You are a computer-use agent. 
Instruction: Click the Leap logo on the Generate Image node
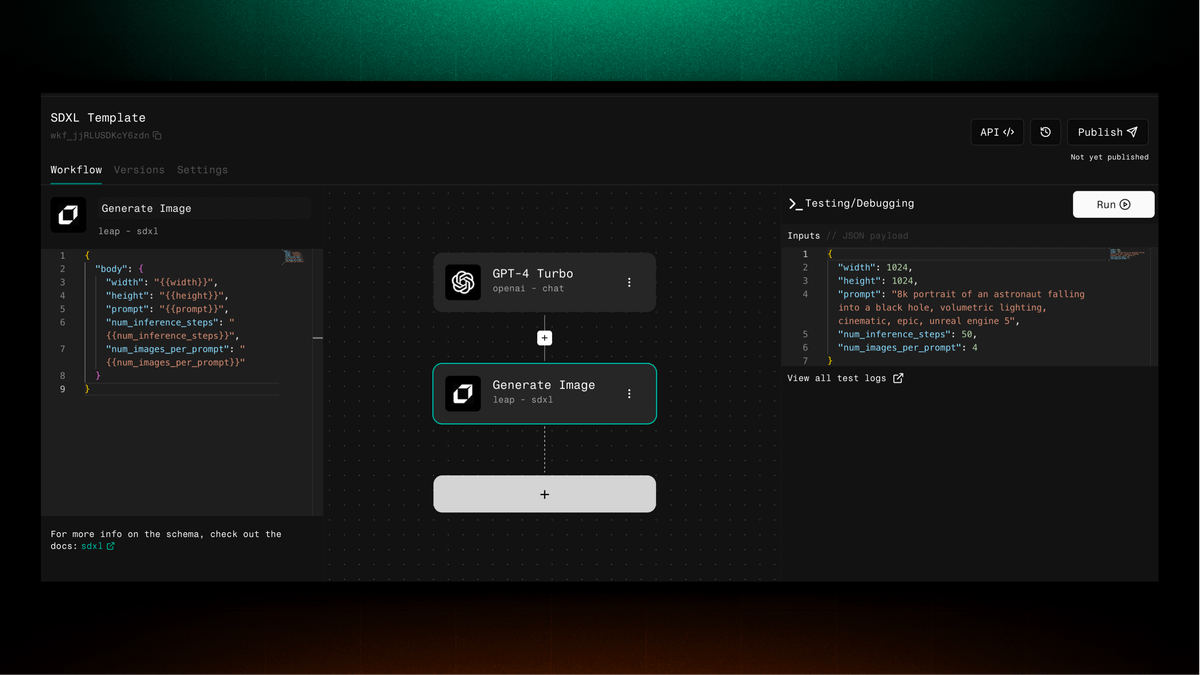point(463,393)
